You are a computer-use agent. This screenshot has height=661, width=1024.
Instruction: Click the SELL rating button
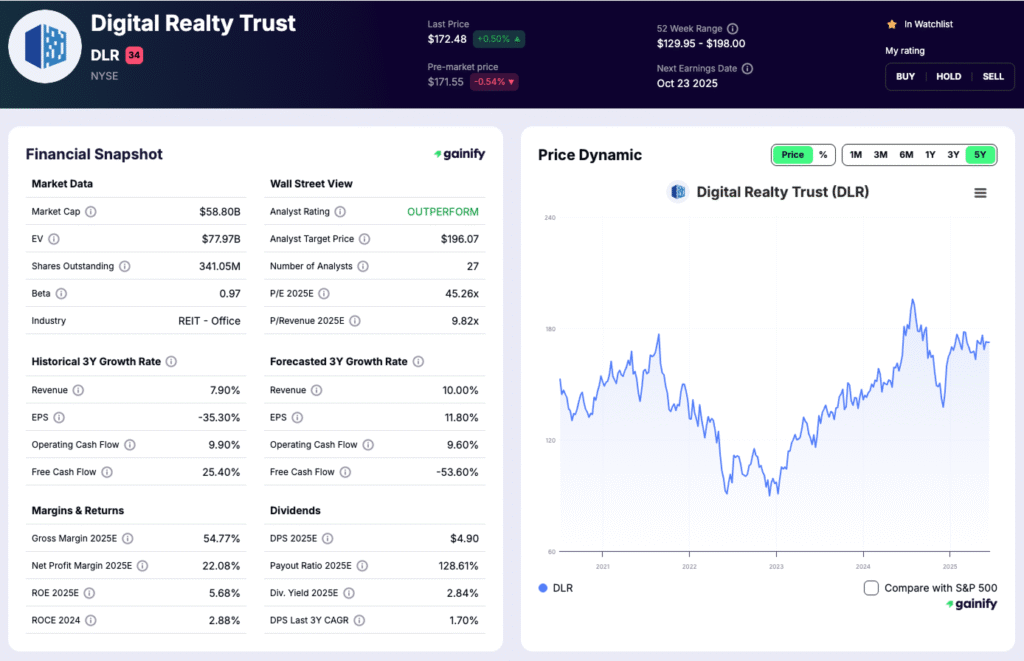(x=993, y=76)
